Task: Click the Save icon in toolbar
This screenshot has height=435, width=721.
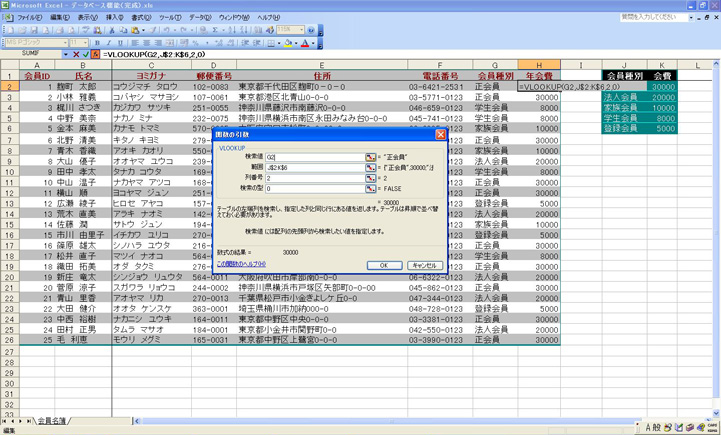Action: pyautogui.click(x=33, y=30)
